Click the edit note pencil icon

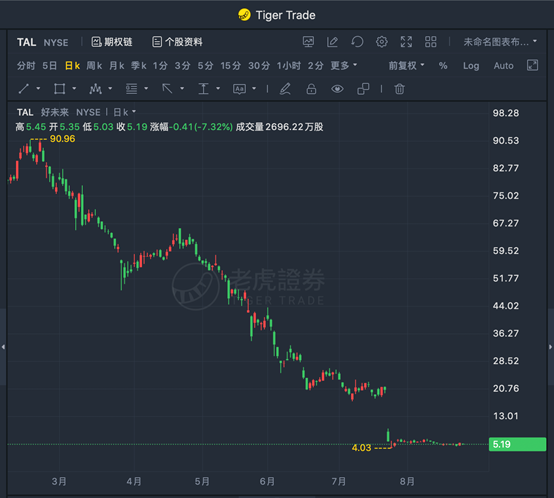point(332,42)
